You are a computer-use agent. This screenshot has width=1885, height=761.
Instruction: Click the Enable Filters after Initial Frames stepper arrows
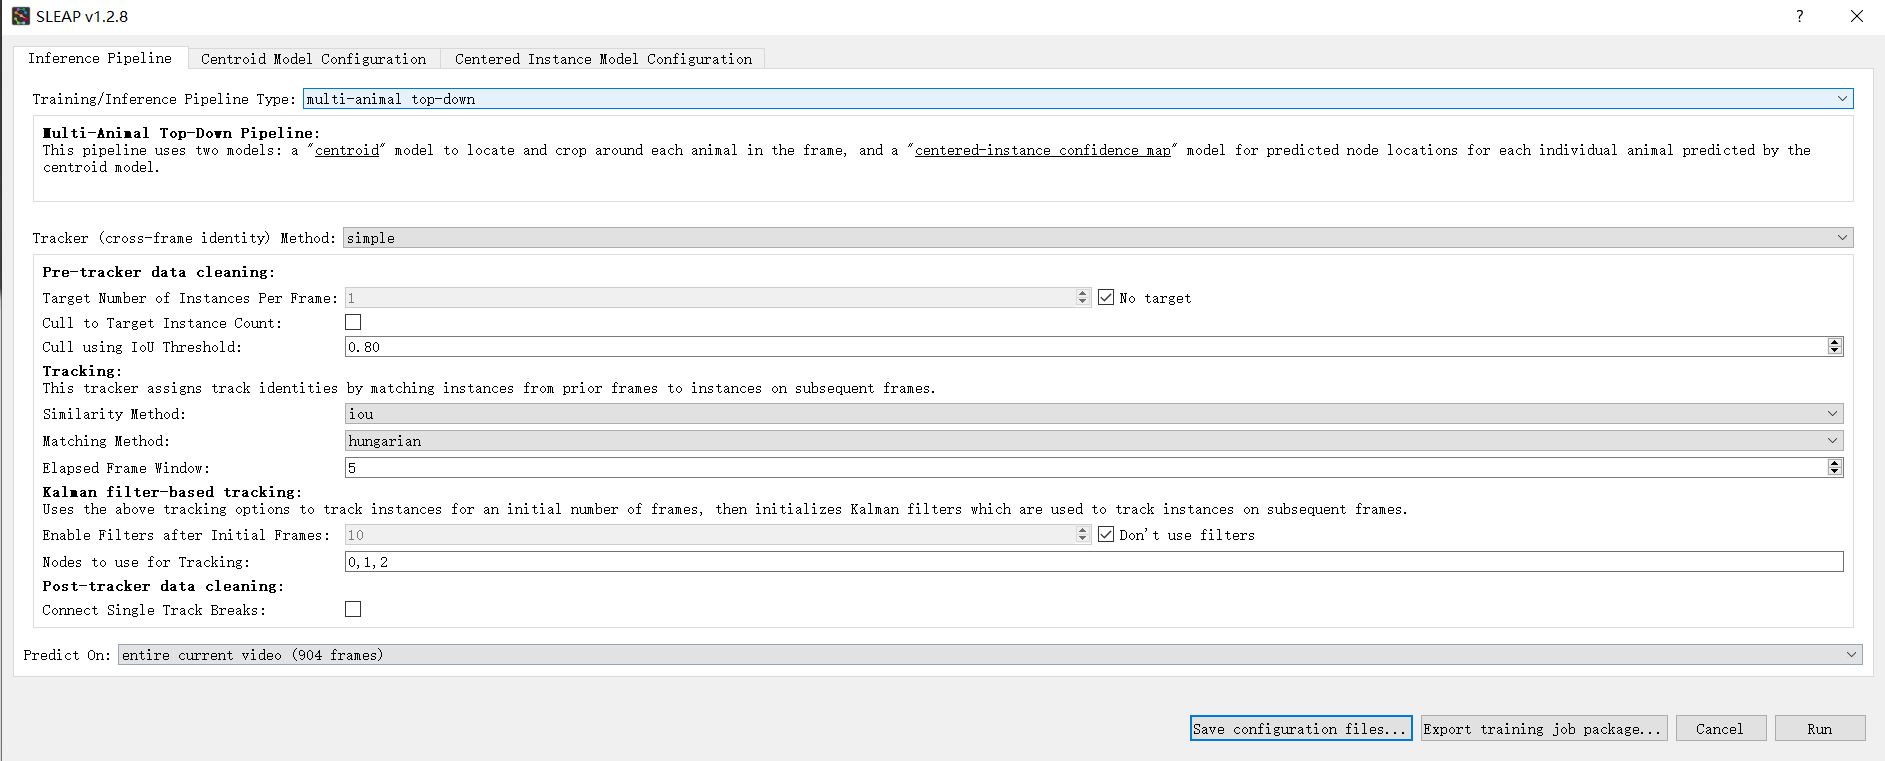[x=1082, y=534]
